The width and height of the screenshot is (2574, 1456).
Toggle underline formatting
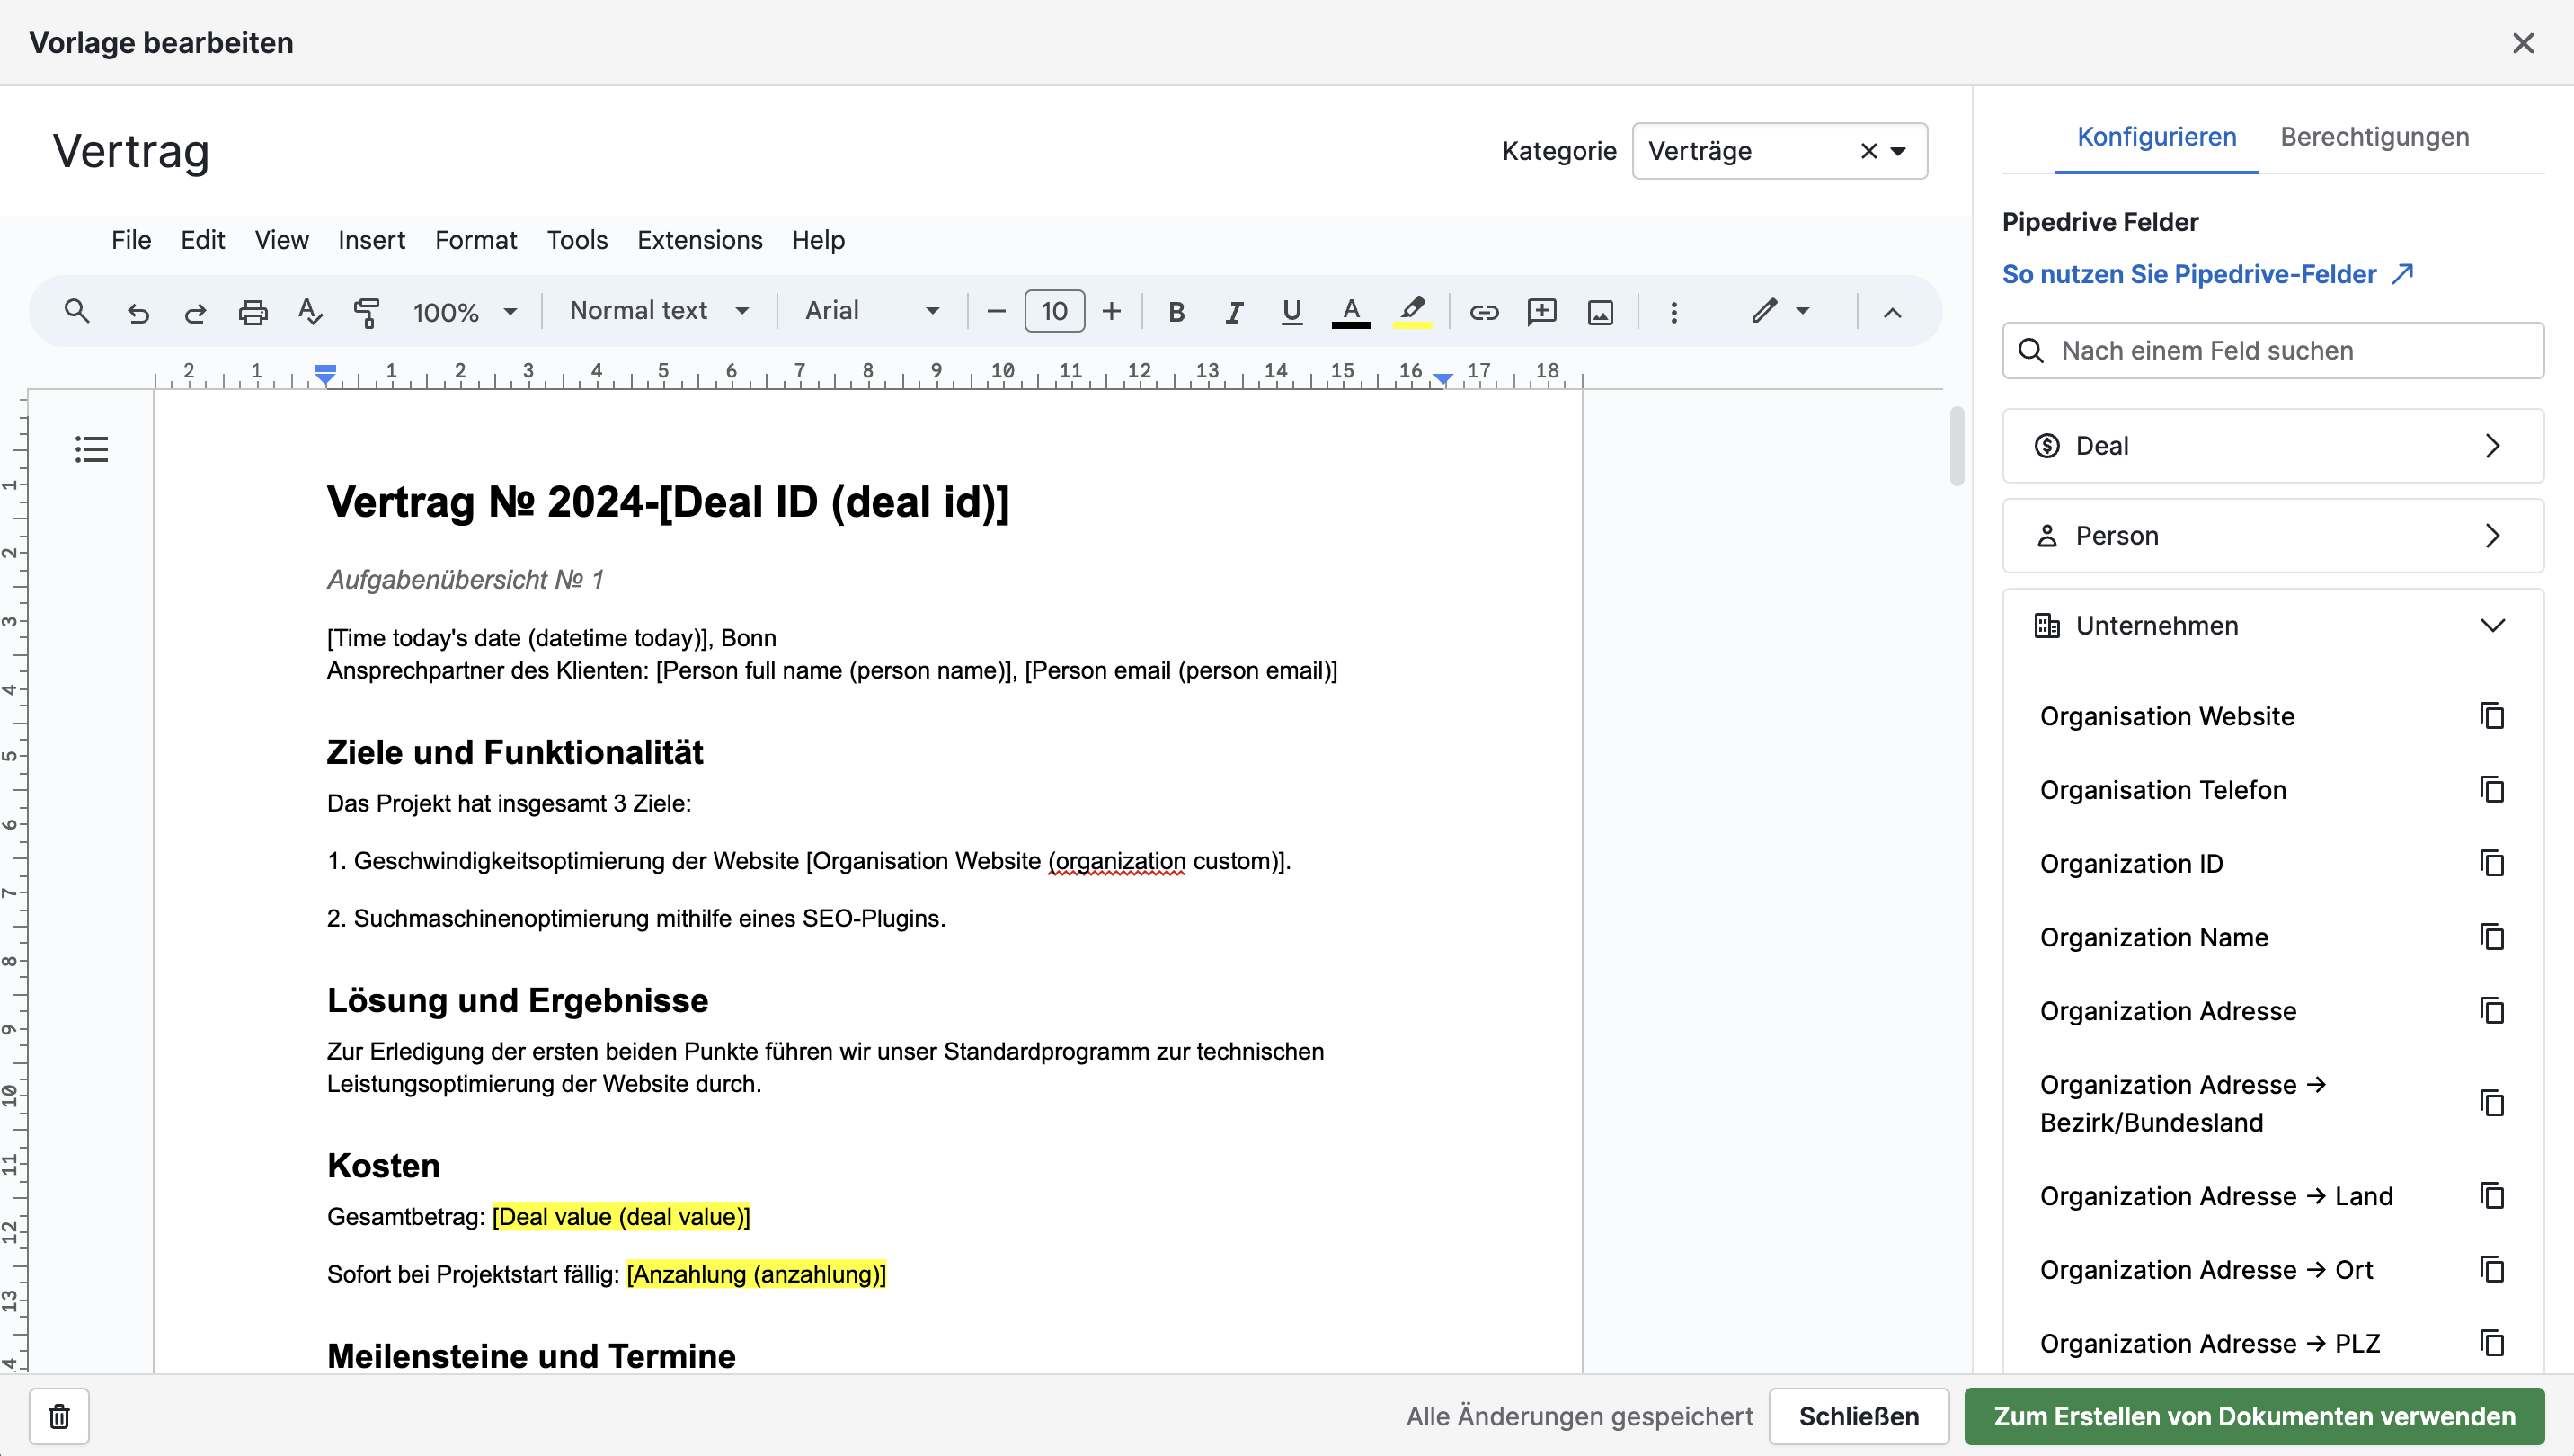(1291, 312)
